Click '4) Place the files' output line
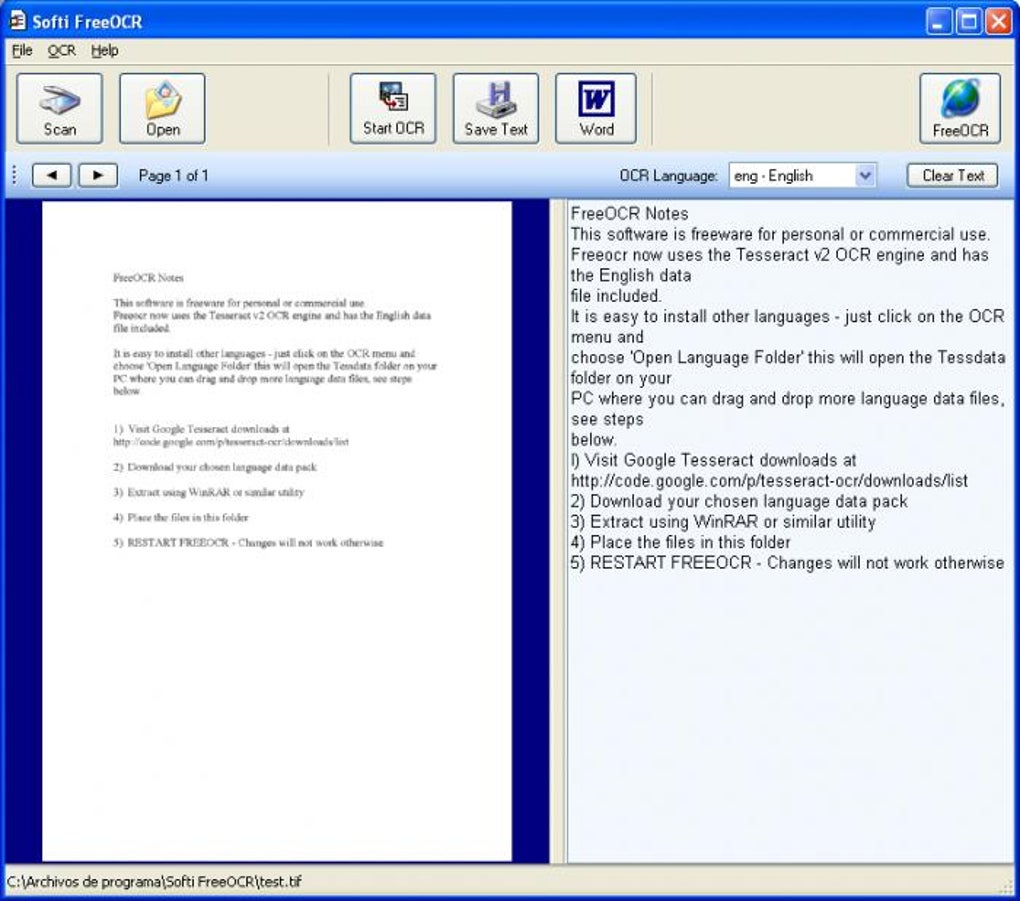The image size is (1020, 901). tap(680, 543)
